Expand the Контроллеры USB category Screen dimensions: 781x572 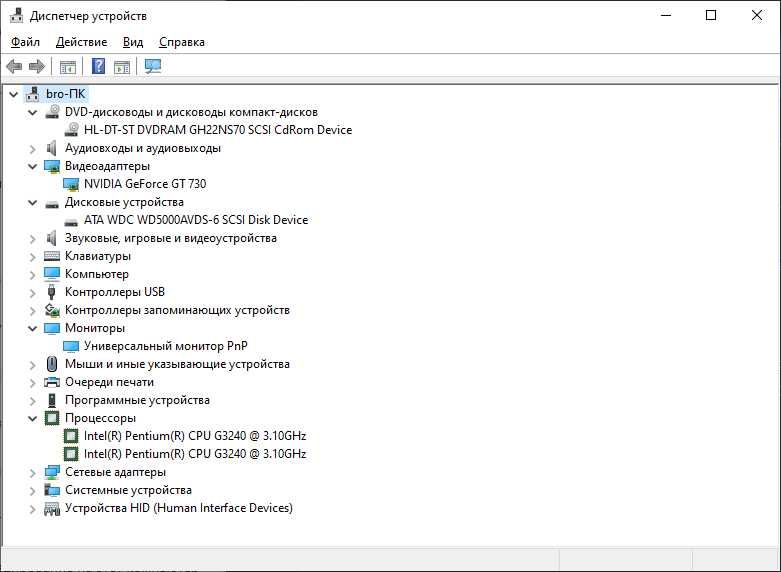tap(32, 292)
